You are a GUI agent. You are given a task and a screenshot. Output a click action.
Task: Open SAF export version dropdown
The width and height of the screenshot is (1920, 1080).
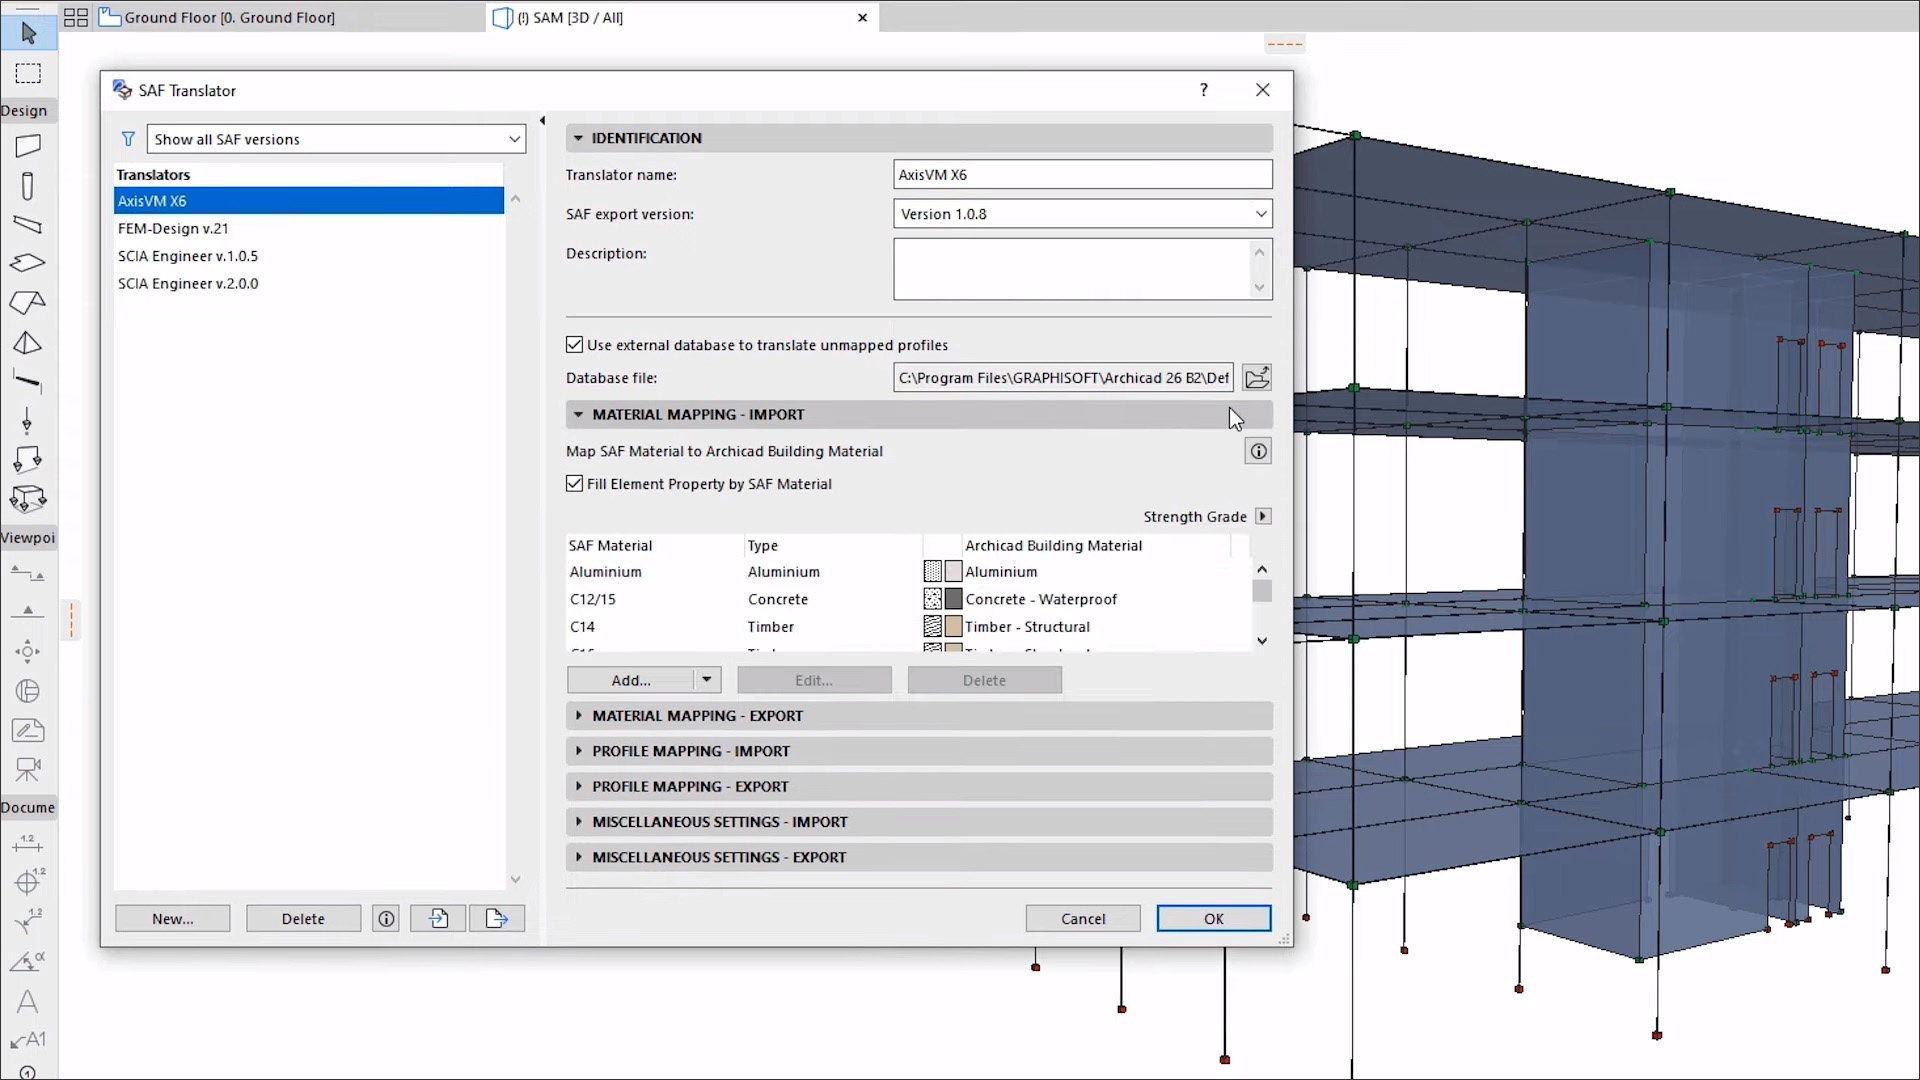pyautogui.click(x=1082, y=214)
